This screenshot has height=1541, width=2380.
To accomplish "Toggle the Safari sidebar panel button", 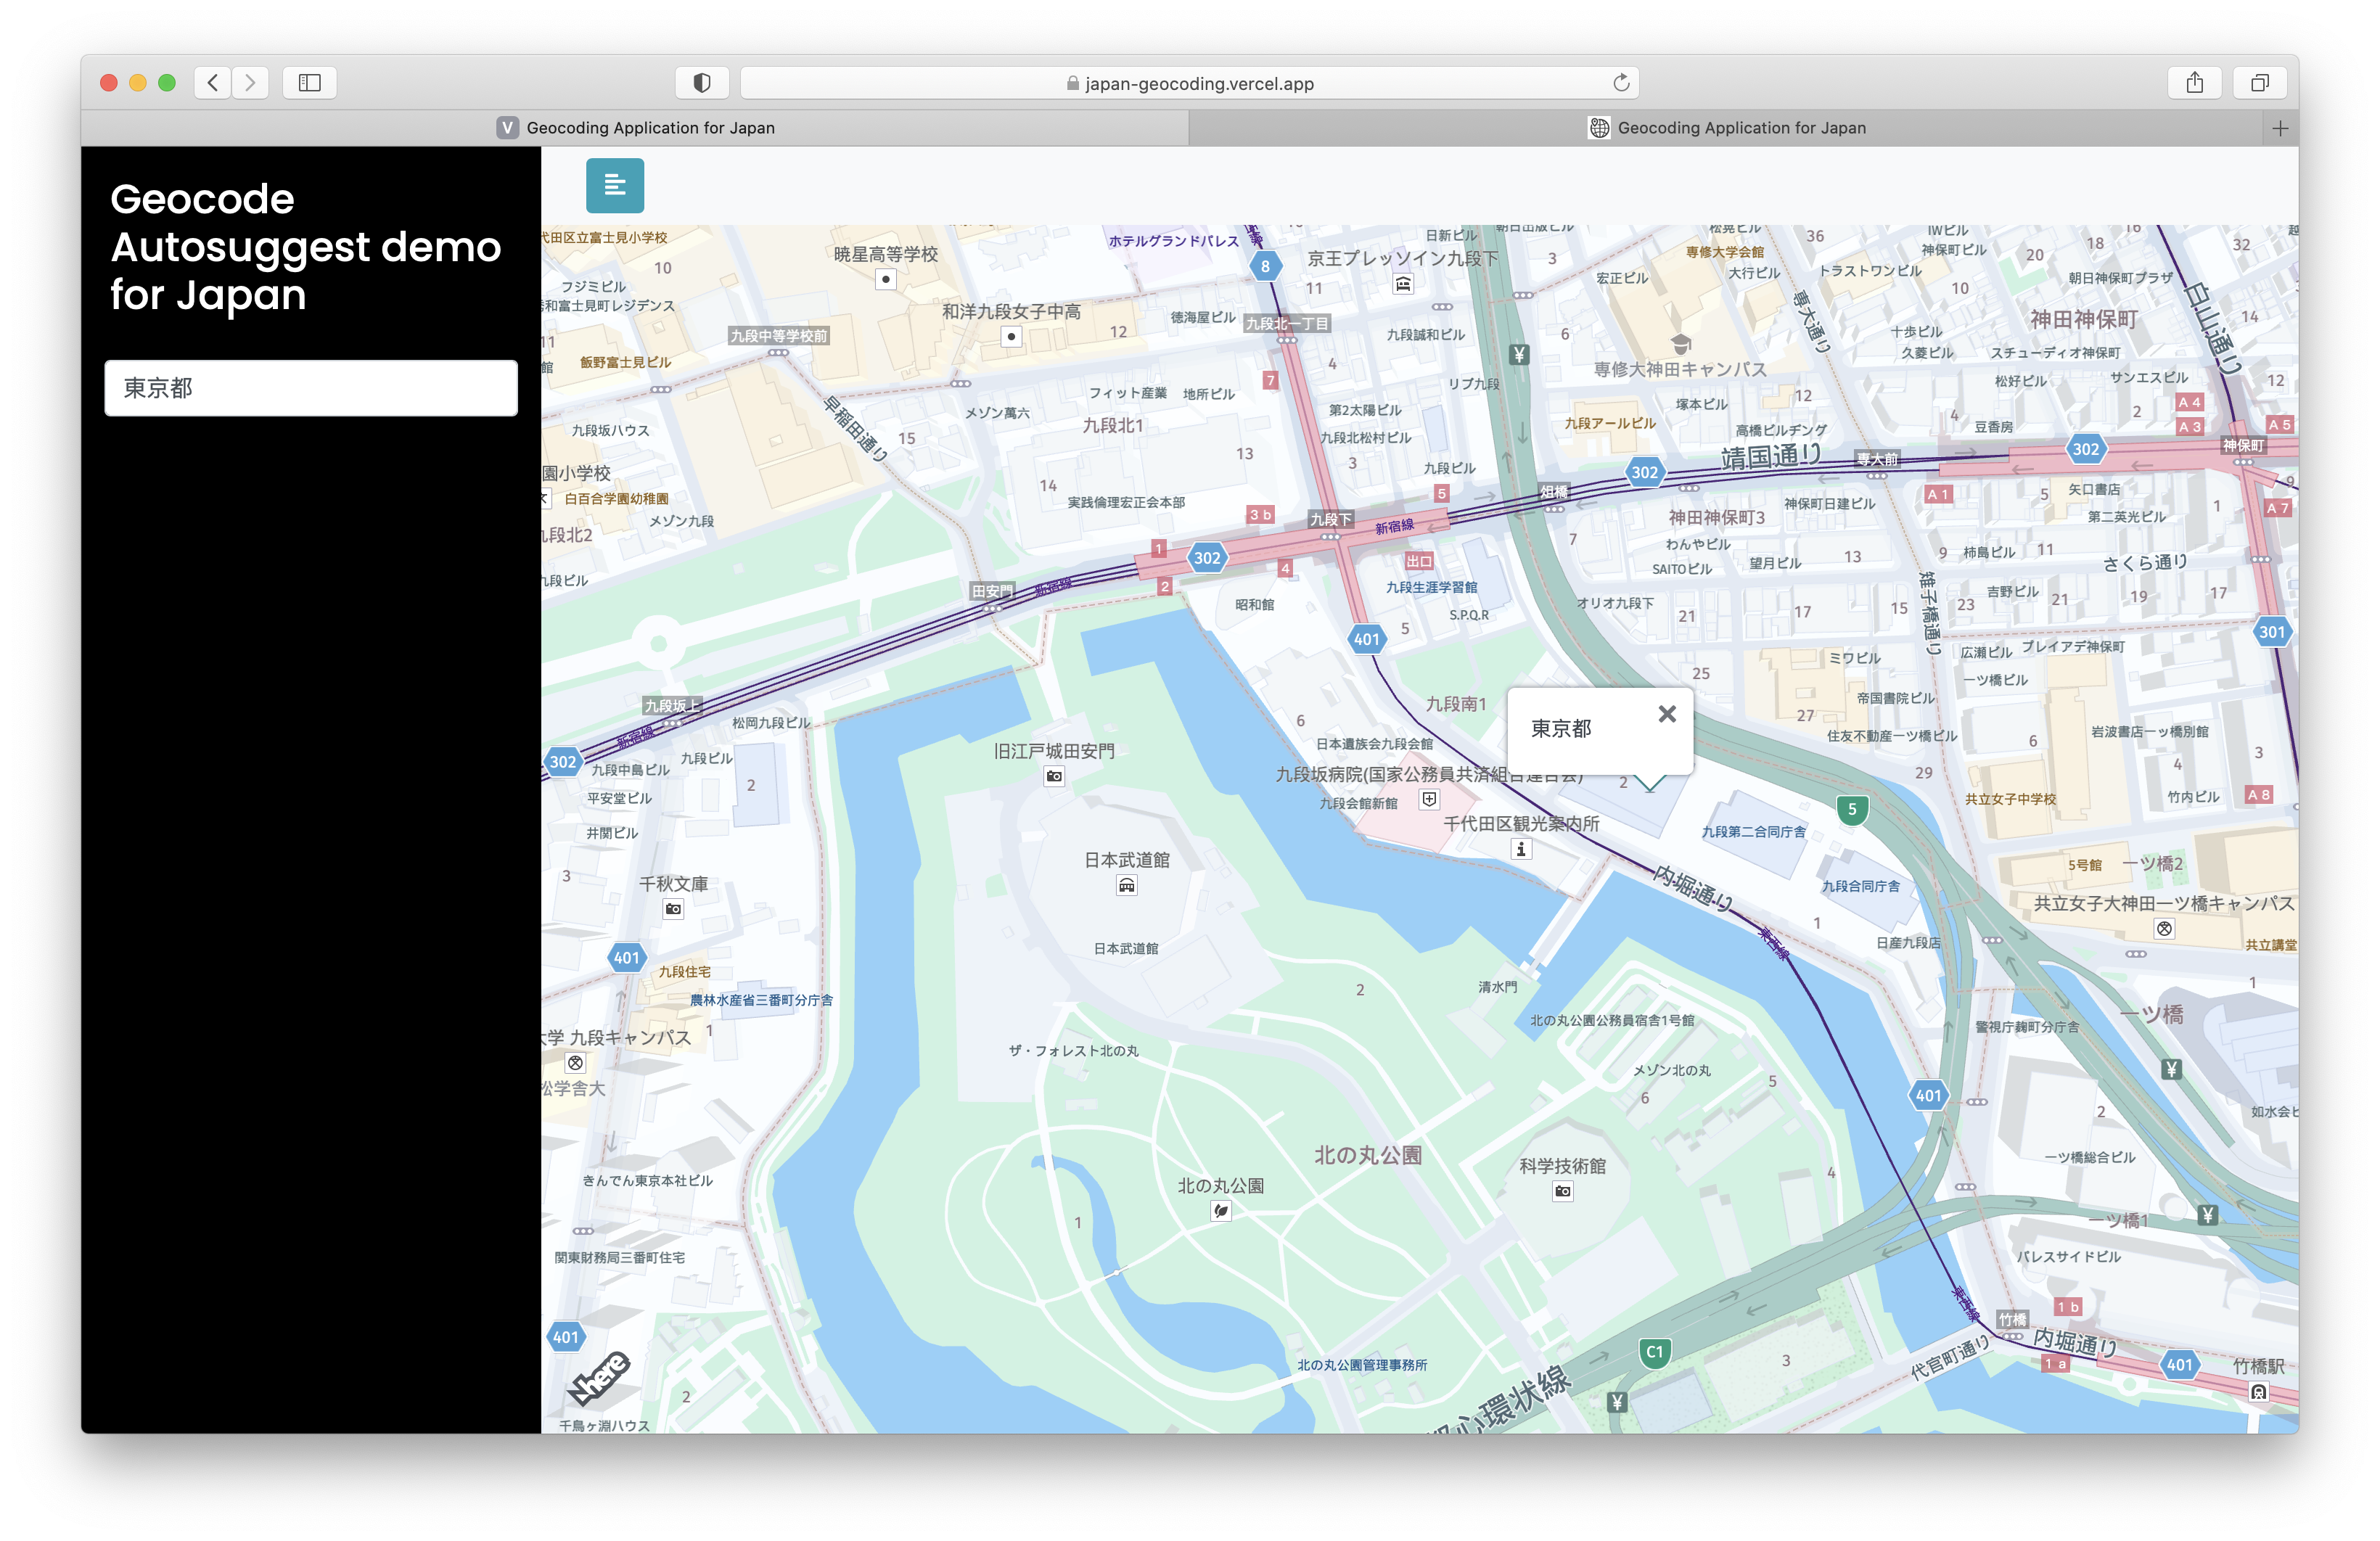I will coord(309,83).
